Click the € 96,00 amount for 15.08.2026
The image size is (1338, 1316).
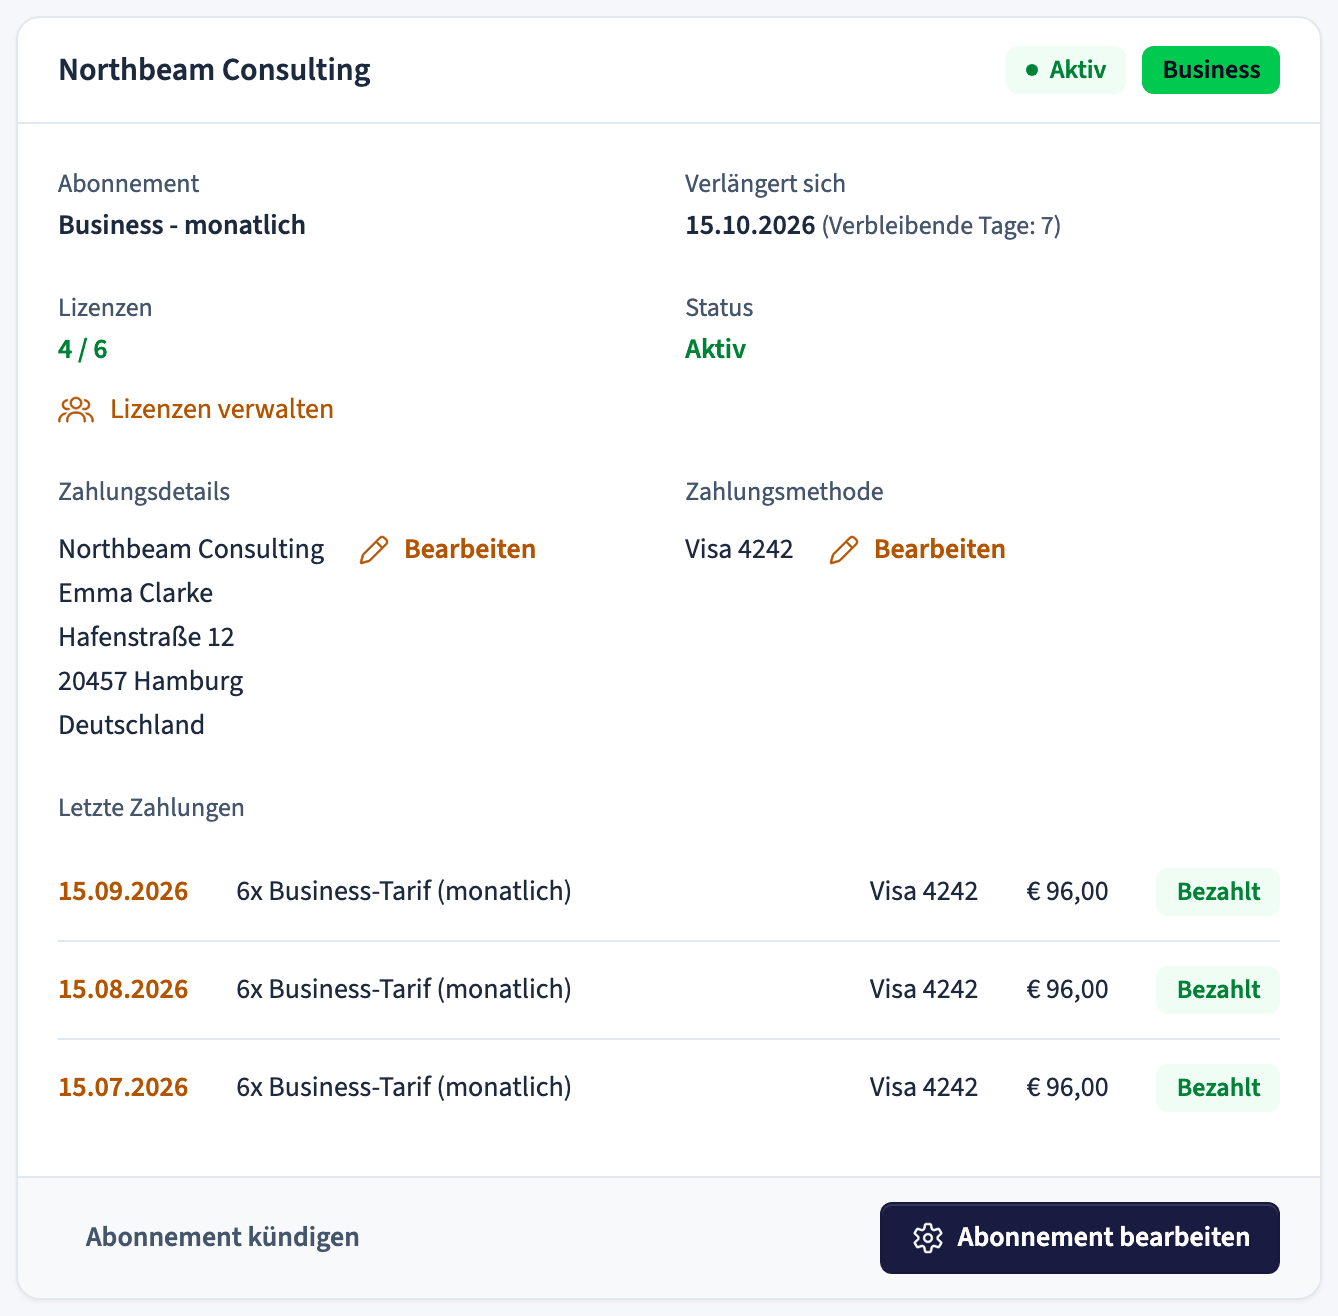(x=1067, y=990)
